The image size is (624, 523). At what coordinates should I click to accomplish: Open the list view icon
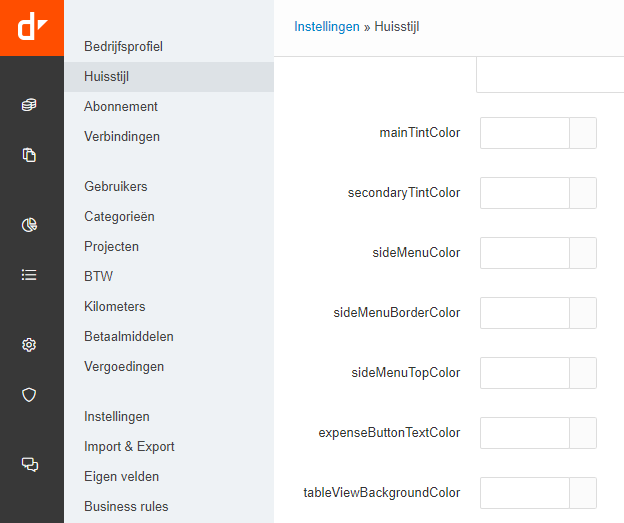pyautogui.click(x=30, y=275)
